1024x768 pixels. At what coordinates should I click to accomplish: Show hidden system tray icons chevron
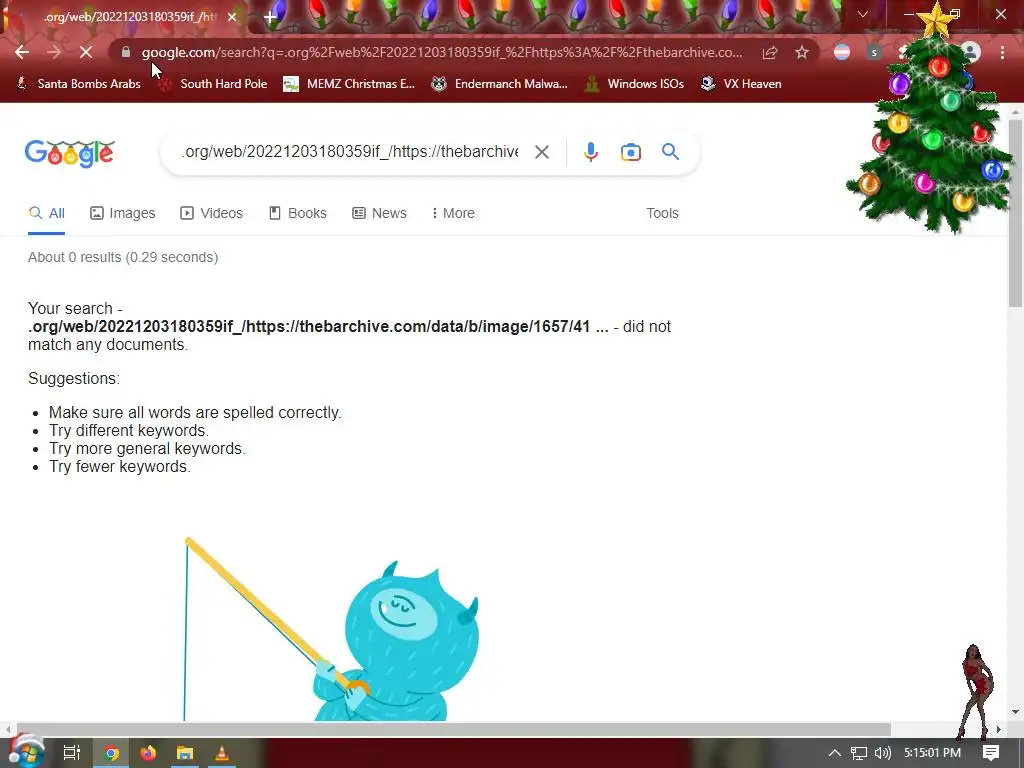835,753
